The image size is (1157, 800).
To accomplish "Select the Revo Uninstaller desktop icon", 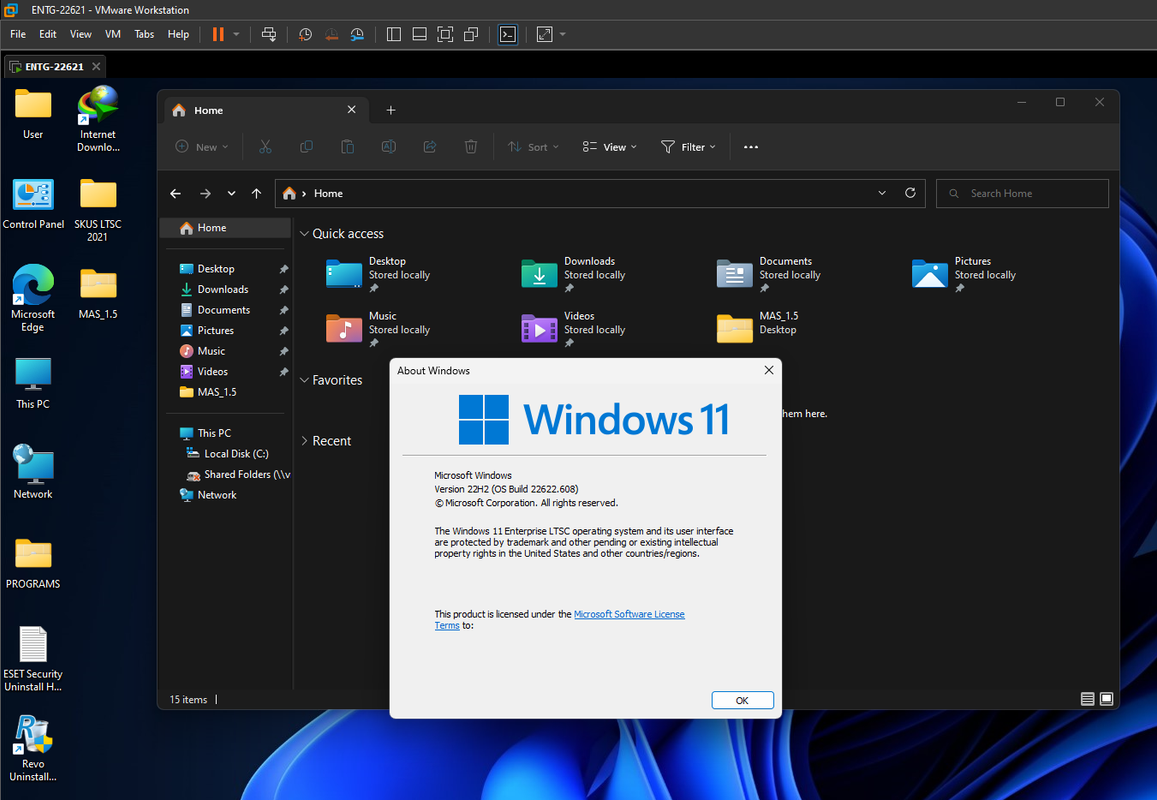I will click(32, 748).
